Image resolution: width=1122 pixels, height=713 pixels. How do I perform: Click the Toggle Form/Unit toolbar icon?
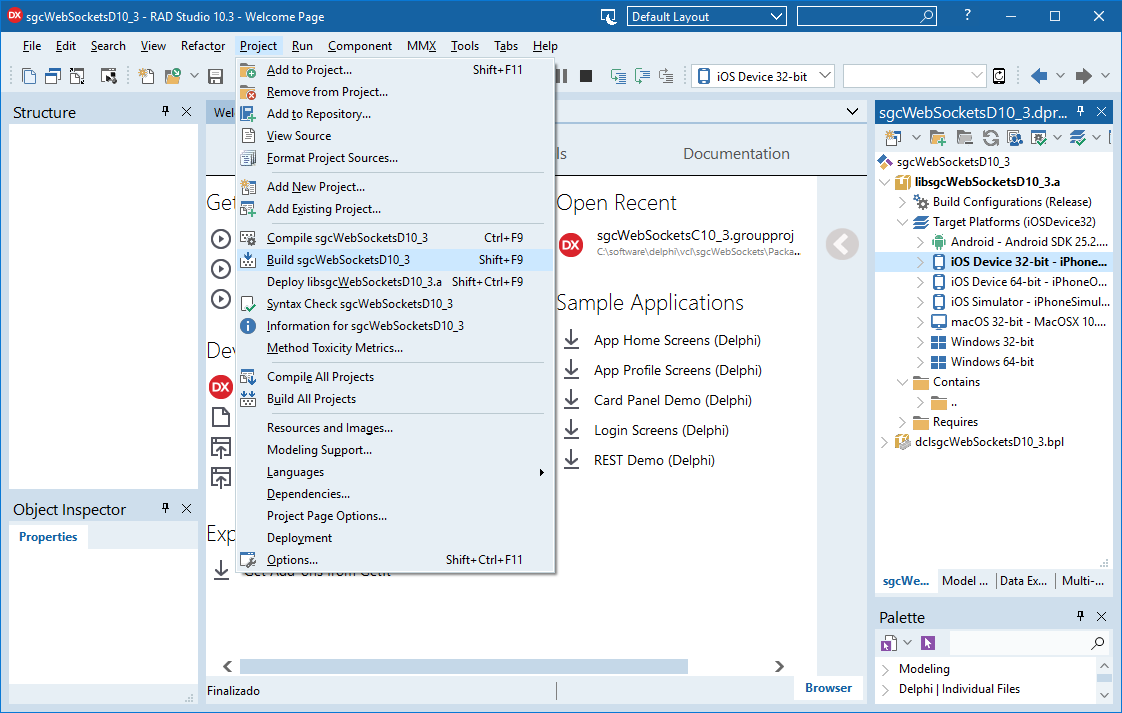click(x=77, y=76)
